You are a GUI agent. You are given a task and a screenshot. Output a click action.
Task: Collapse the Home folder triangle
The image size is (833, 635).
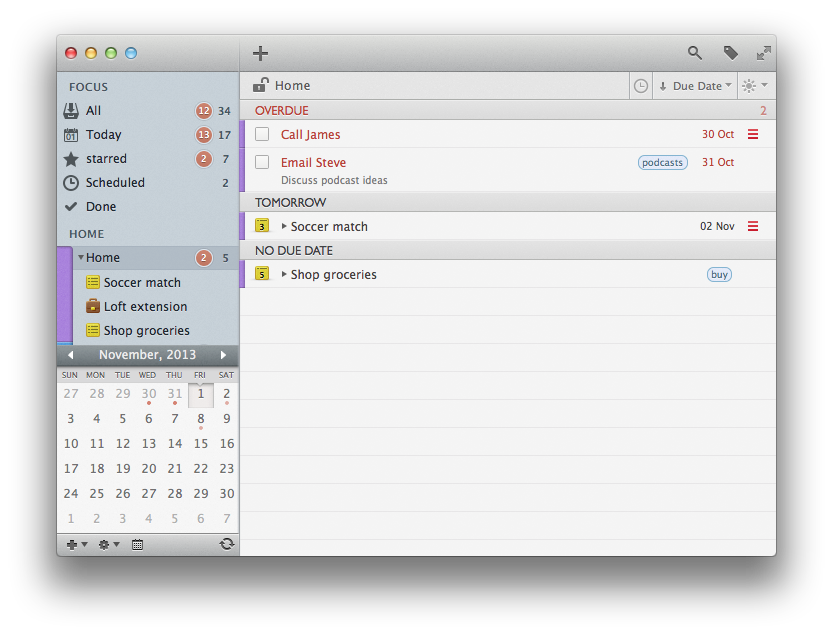pyautogui.click(x=81, y=257)
